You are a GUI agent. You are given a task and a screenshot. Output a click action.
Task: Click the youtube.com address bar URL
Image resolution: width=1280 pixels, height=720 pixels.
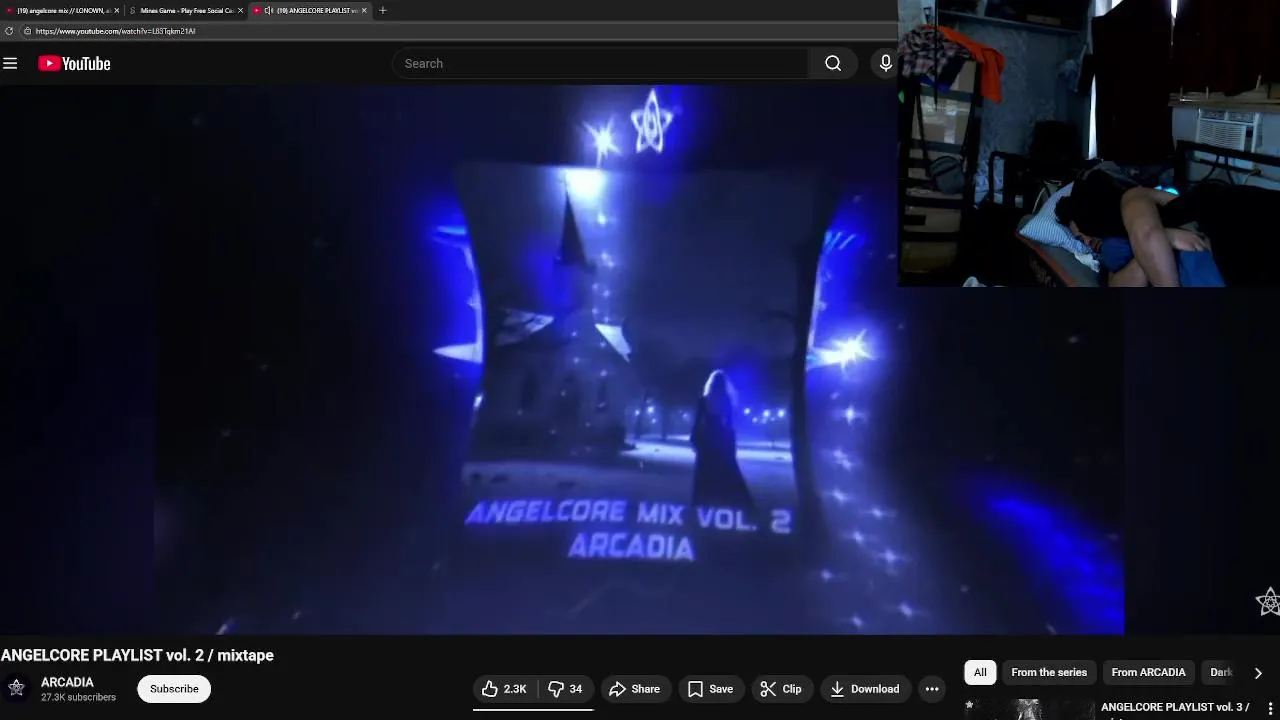115,31
